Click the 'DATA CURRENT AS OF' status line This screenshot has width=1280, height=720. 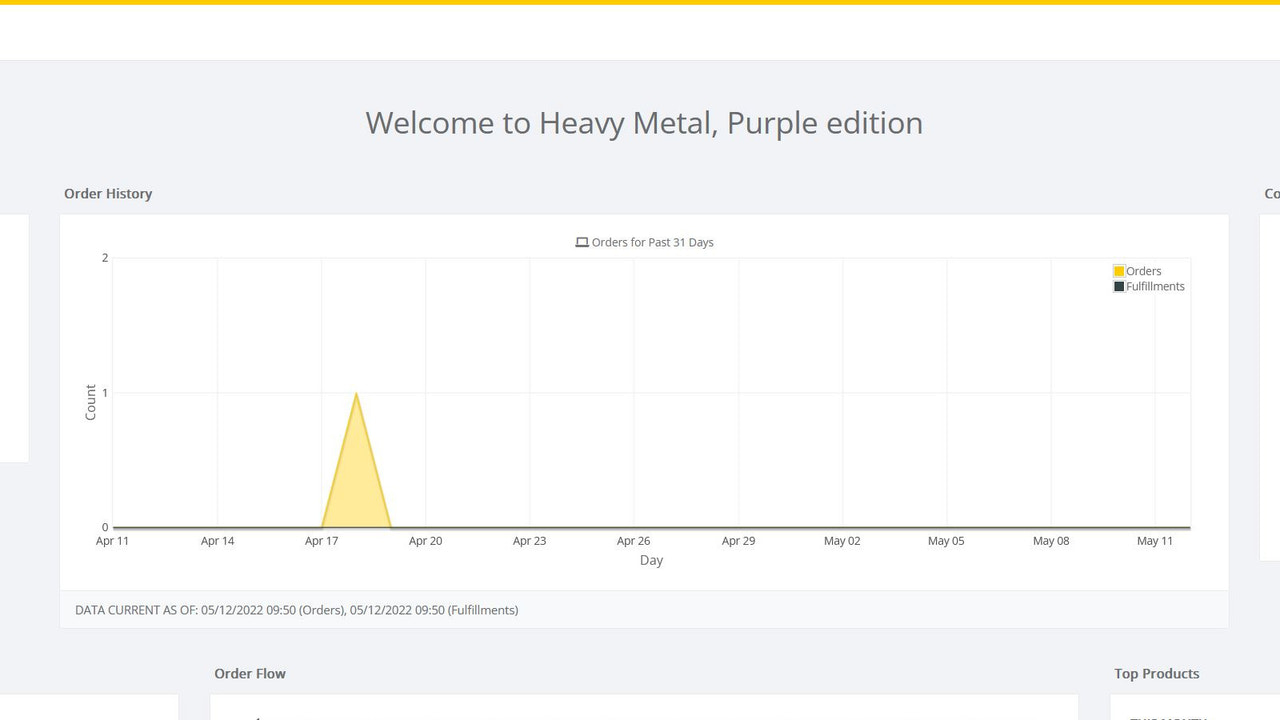[296, 609]
